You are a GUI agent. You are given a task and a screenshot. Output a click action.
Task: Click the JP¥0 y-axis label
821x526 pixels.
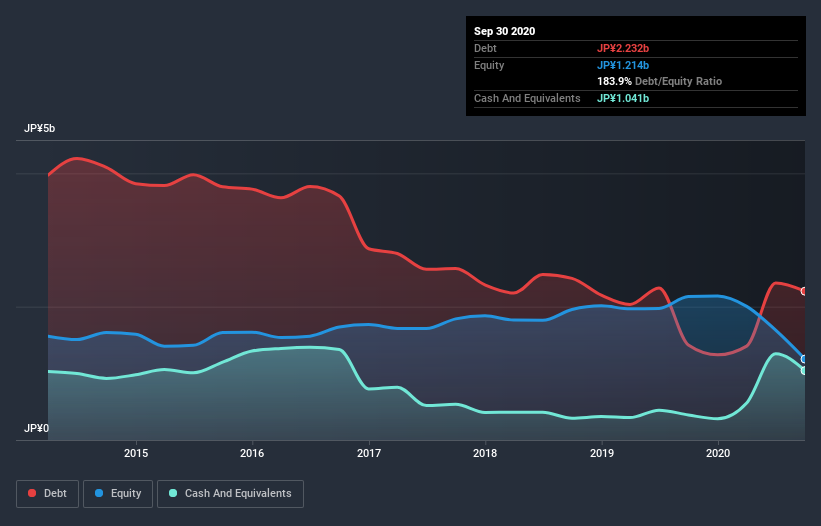point(36,428)
